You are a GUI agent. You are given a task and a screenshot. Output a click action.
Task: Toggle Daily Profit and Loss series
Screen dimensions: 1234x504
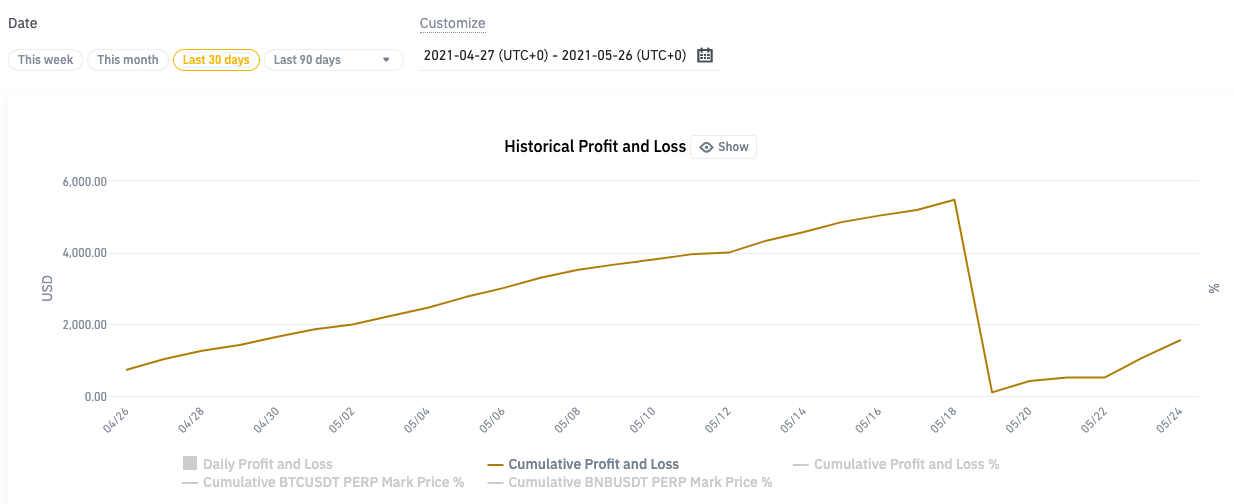click(268, 464)
